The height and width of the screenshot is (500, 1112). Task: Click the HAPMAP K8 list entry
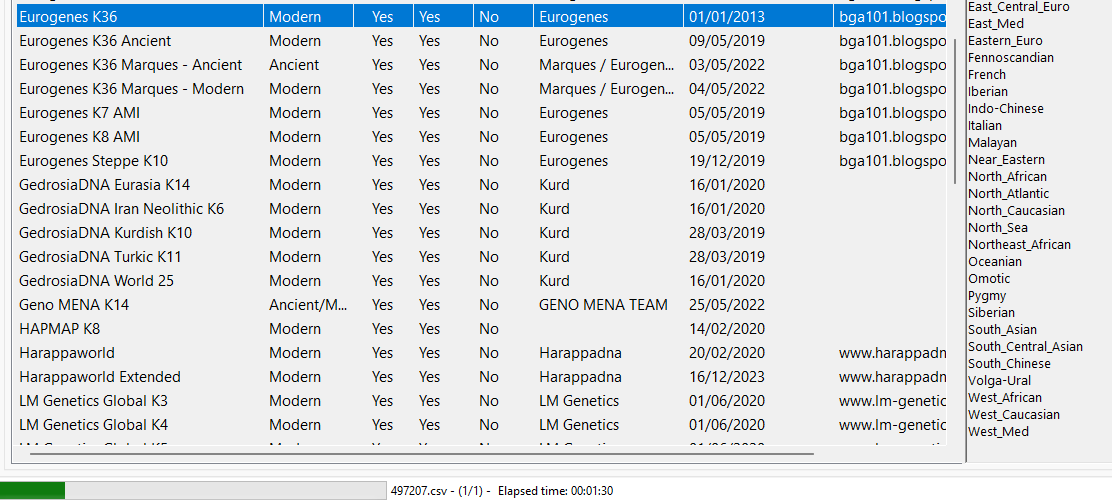pyautogui.click(x=59, y=329)
